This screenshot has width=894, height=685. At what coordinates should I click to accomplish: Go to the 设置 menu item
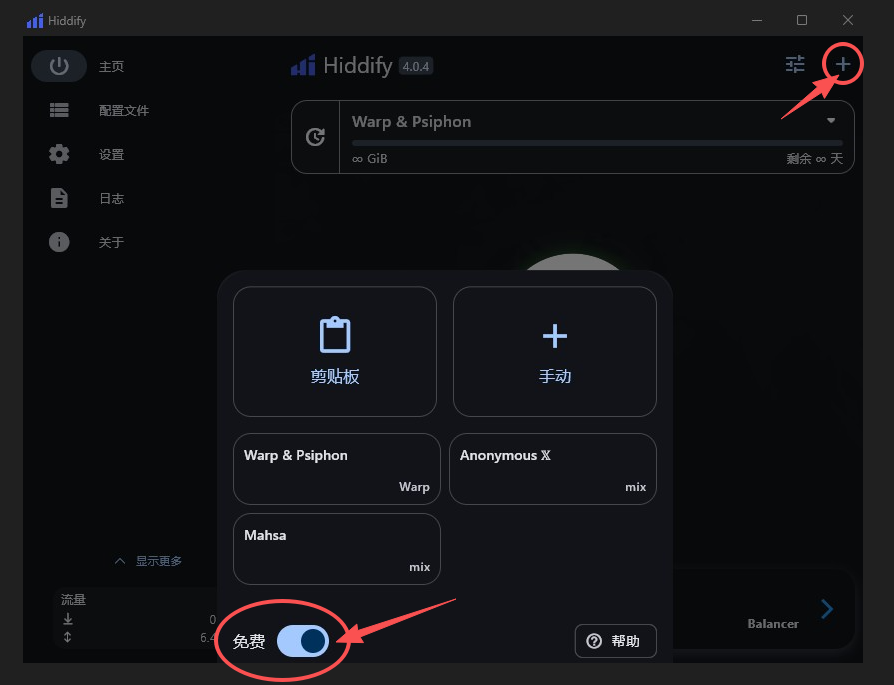[111, 155]
